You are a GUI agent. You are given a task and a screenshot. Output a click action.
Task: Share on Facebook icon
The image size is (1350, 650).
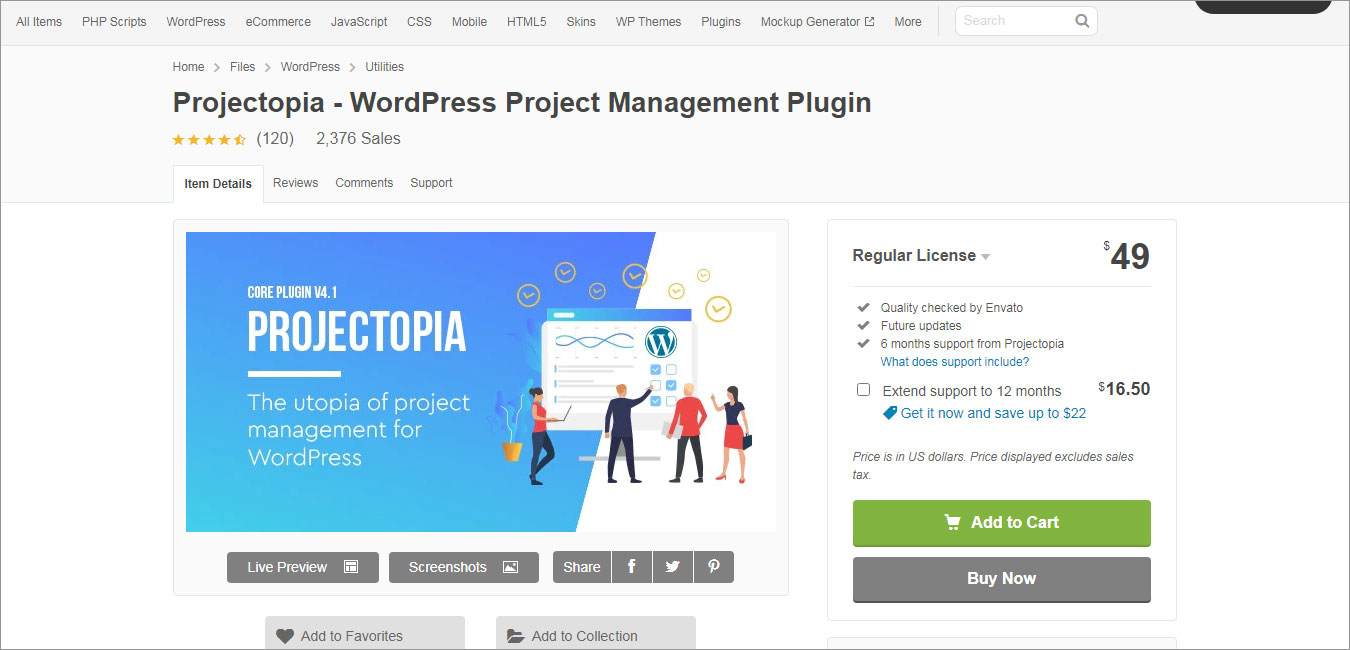click(631, 567)
